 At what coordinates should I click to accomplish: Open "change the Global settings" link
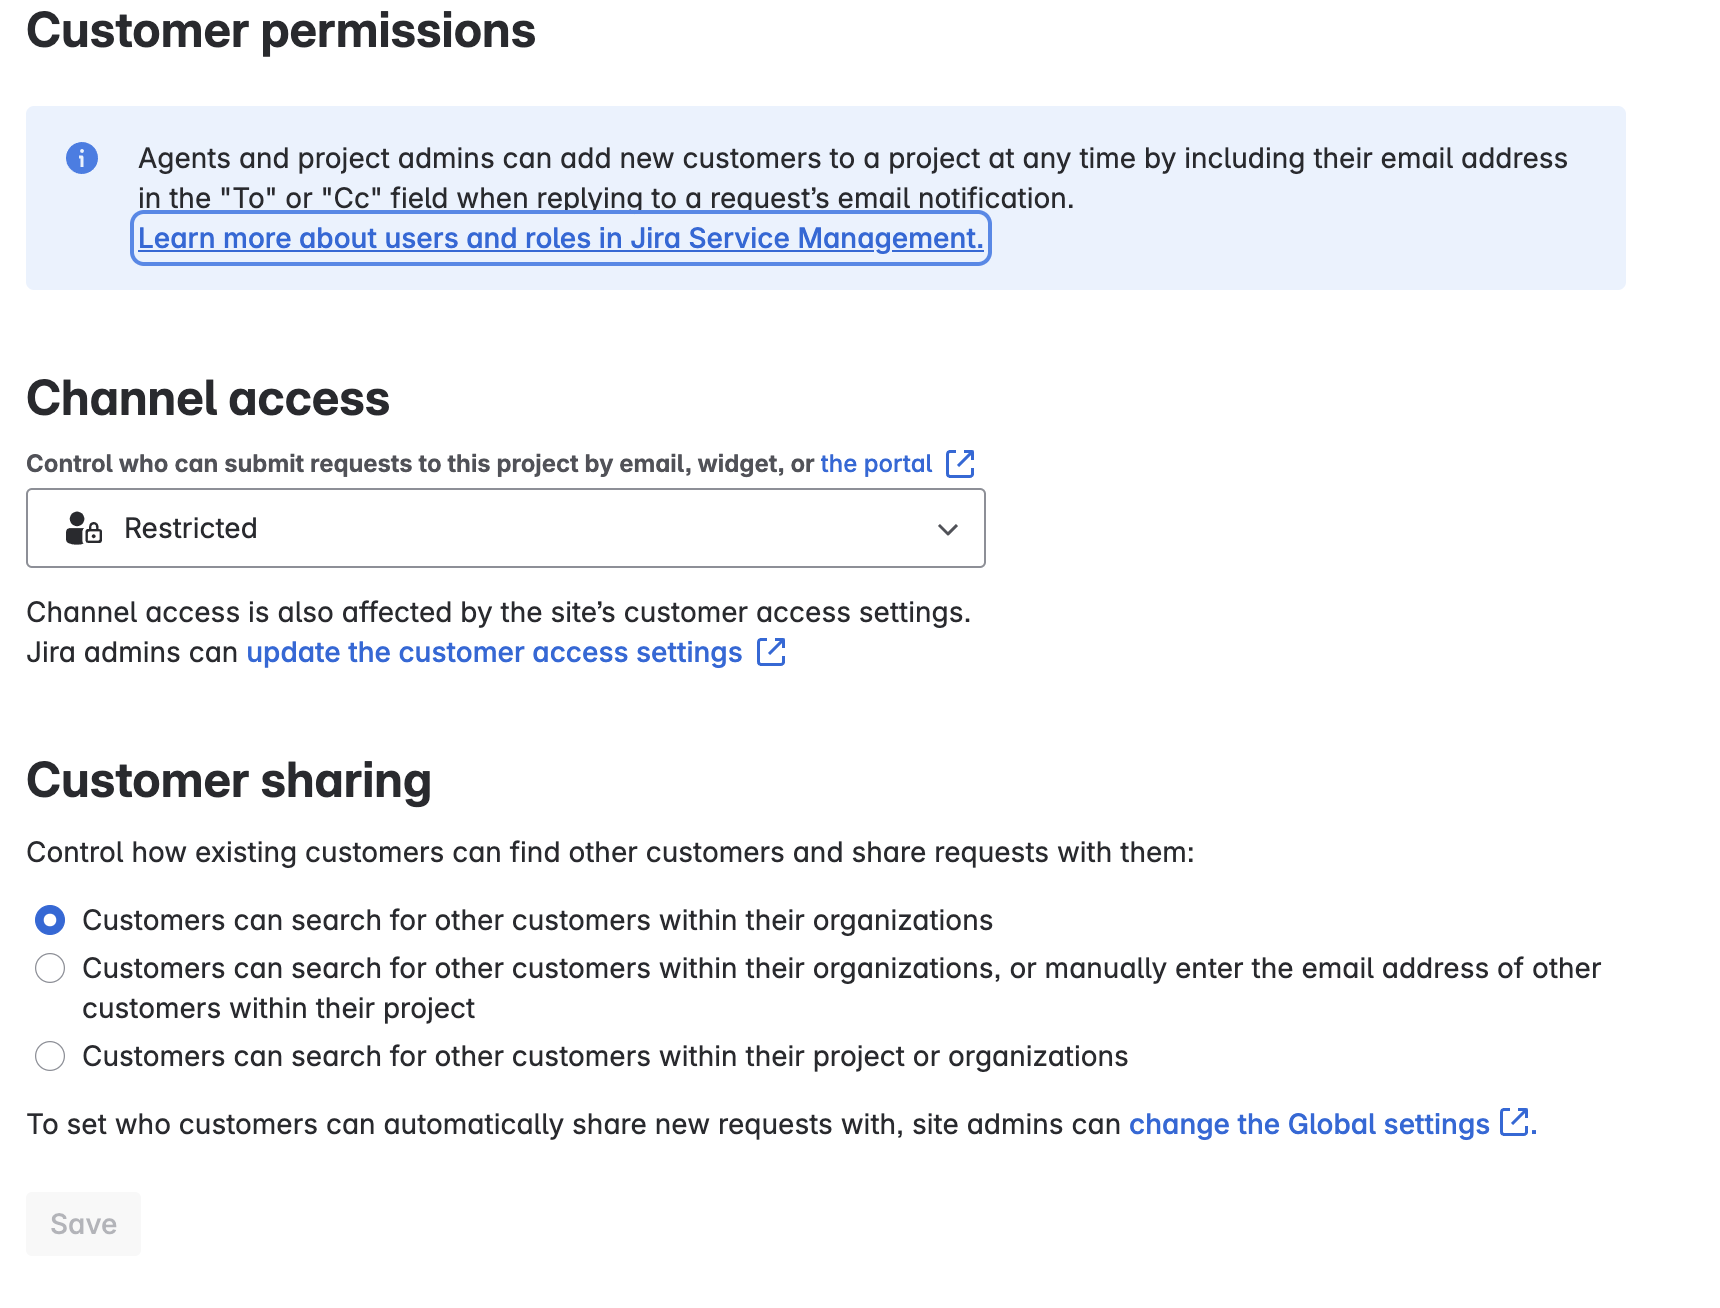pyautogui.click(x=1309, y=1124)
